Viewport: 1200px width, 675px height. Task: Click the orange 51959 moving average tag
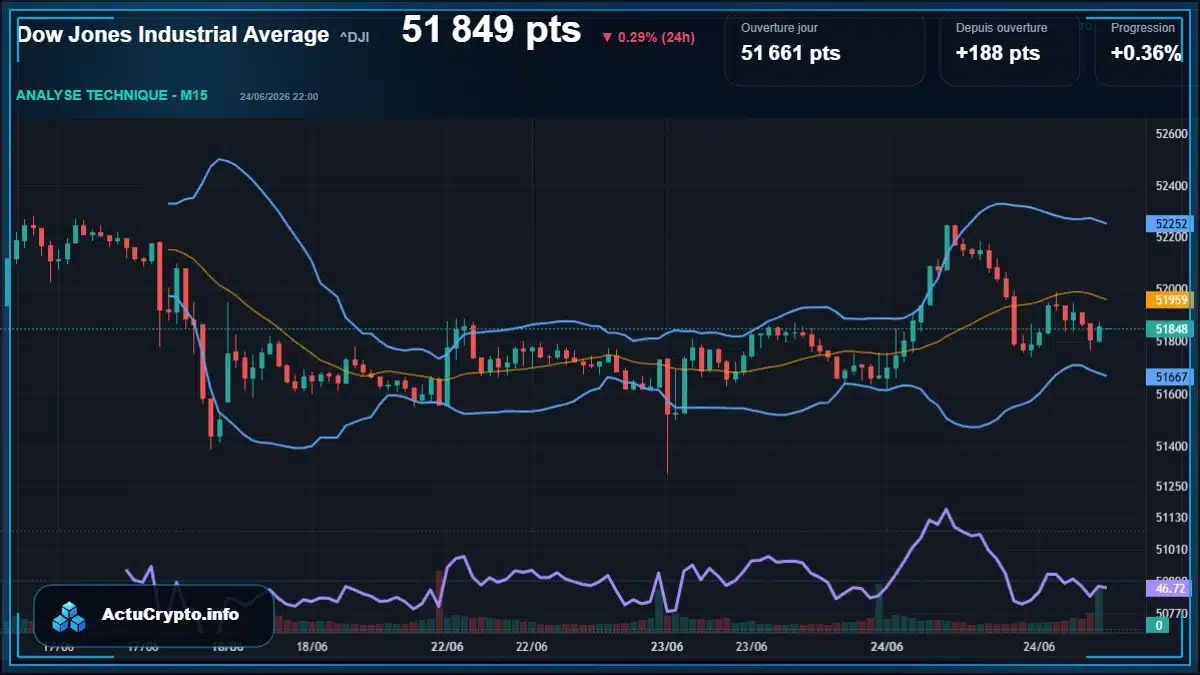click(x=1170, y=299)
